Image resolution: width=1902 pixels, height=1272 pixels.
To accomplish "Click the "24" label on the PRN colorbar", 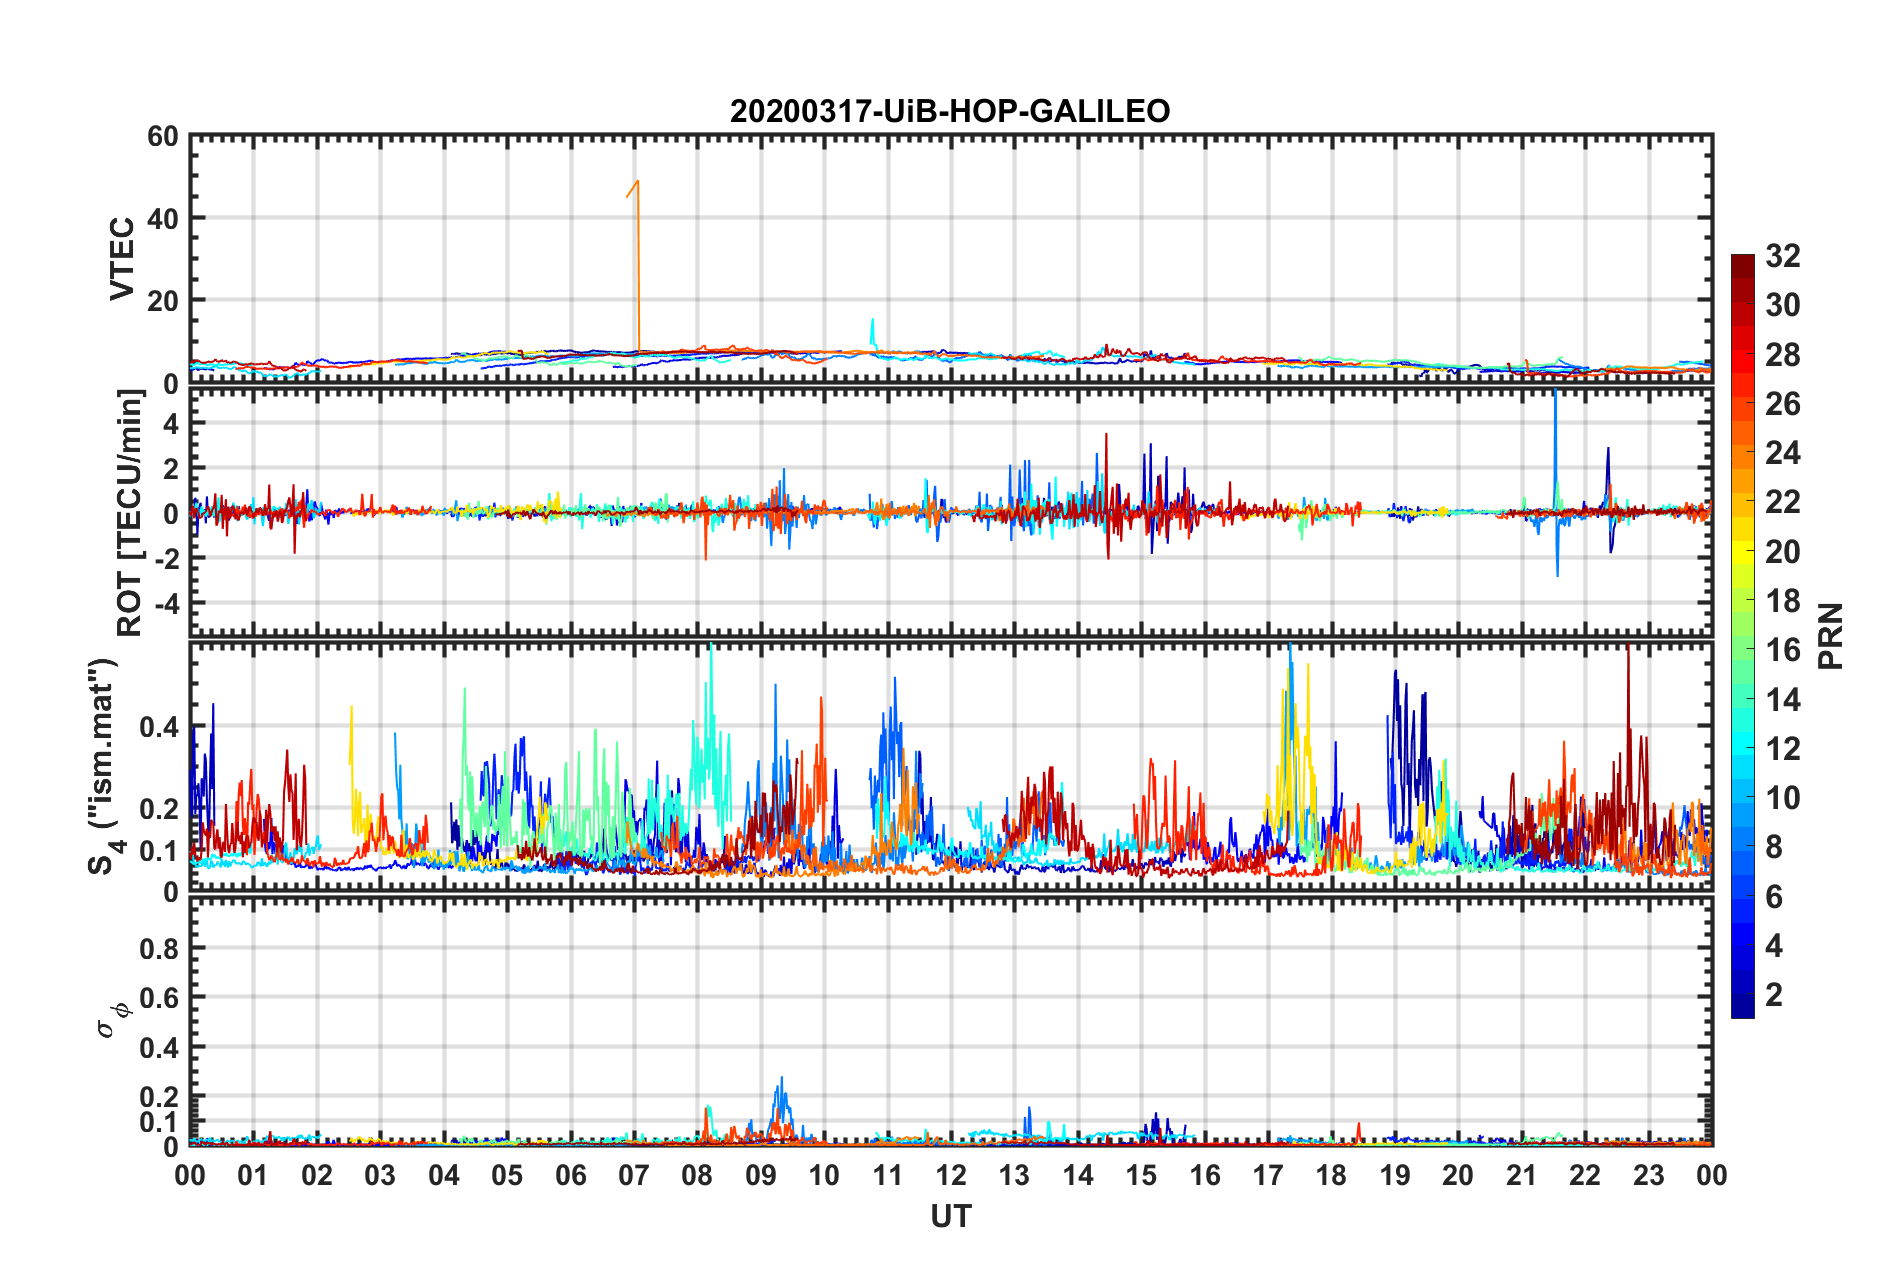I will coord(1782,453).
